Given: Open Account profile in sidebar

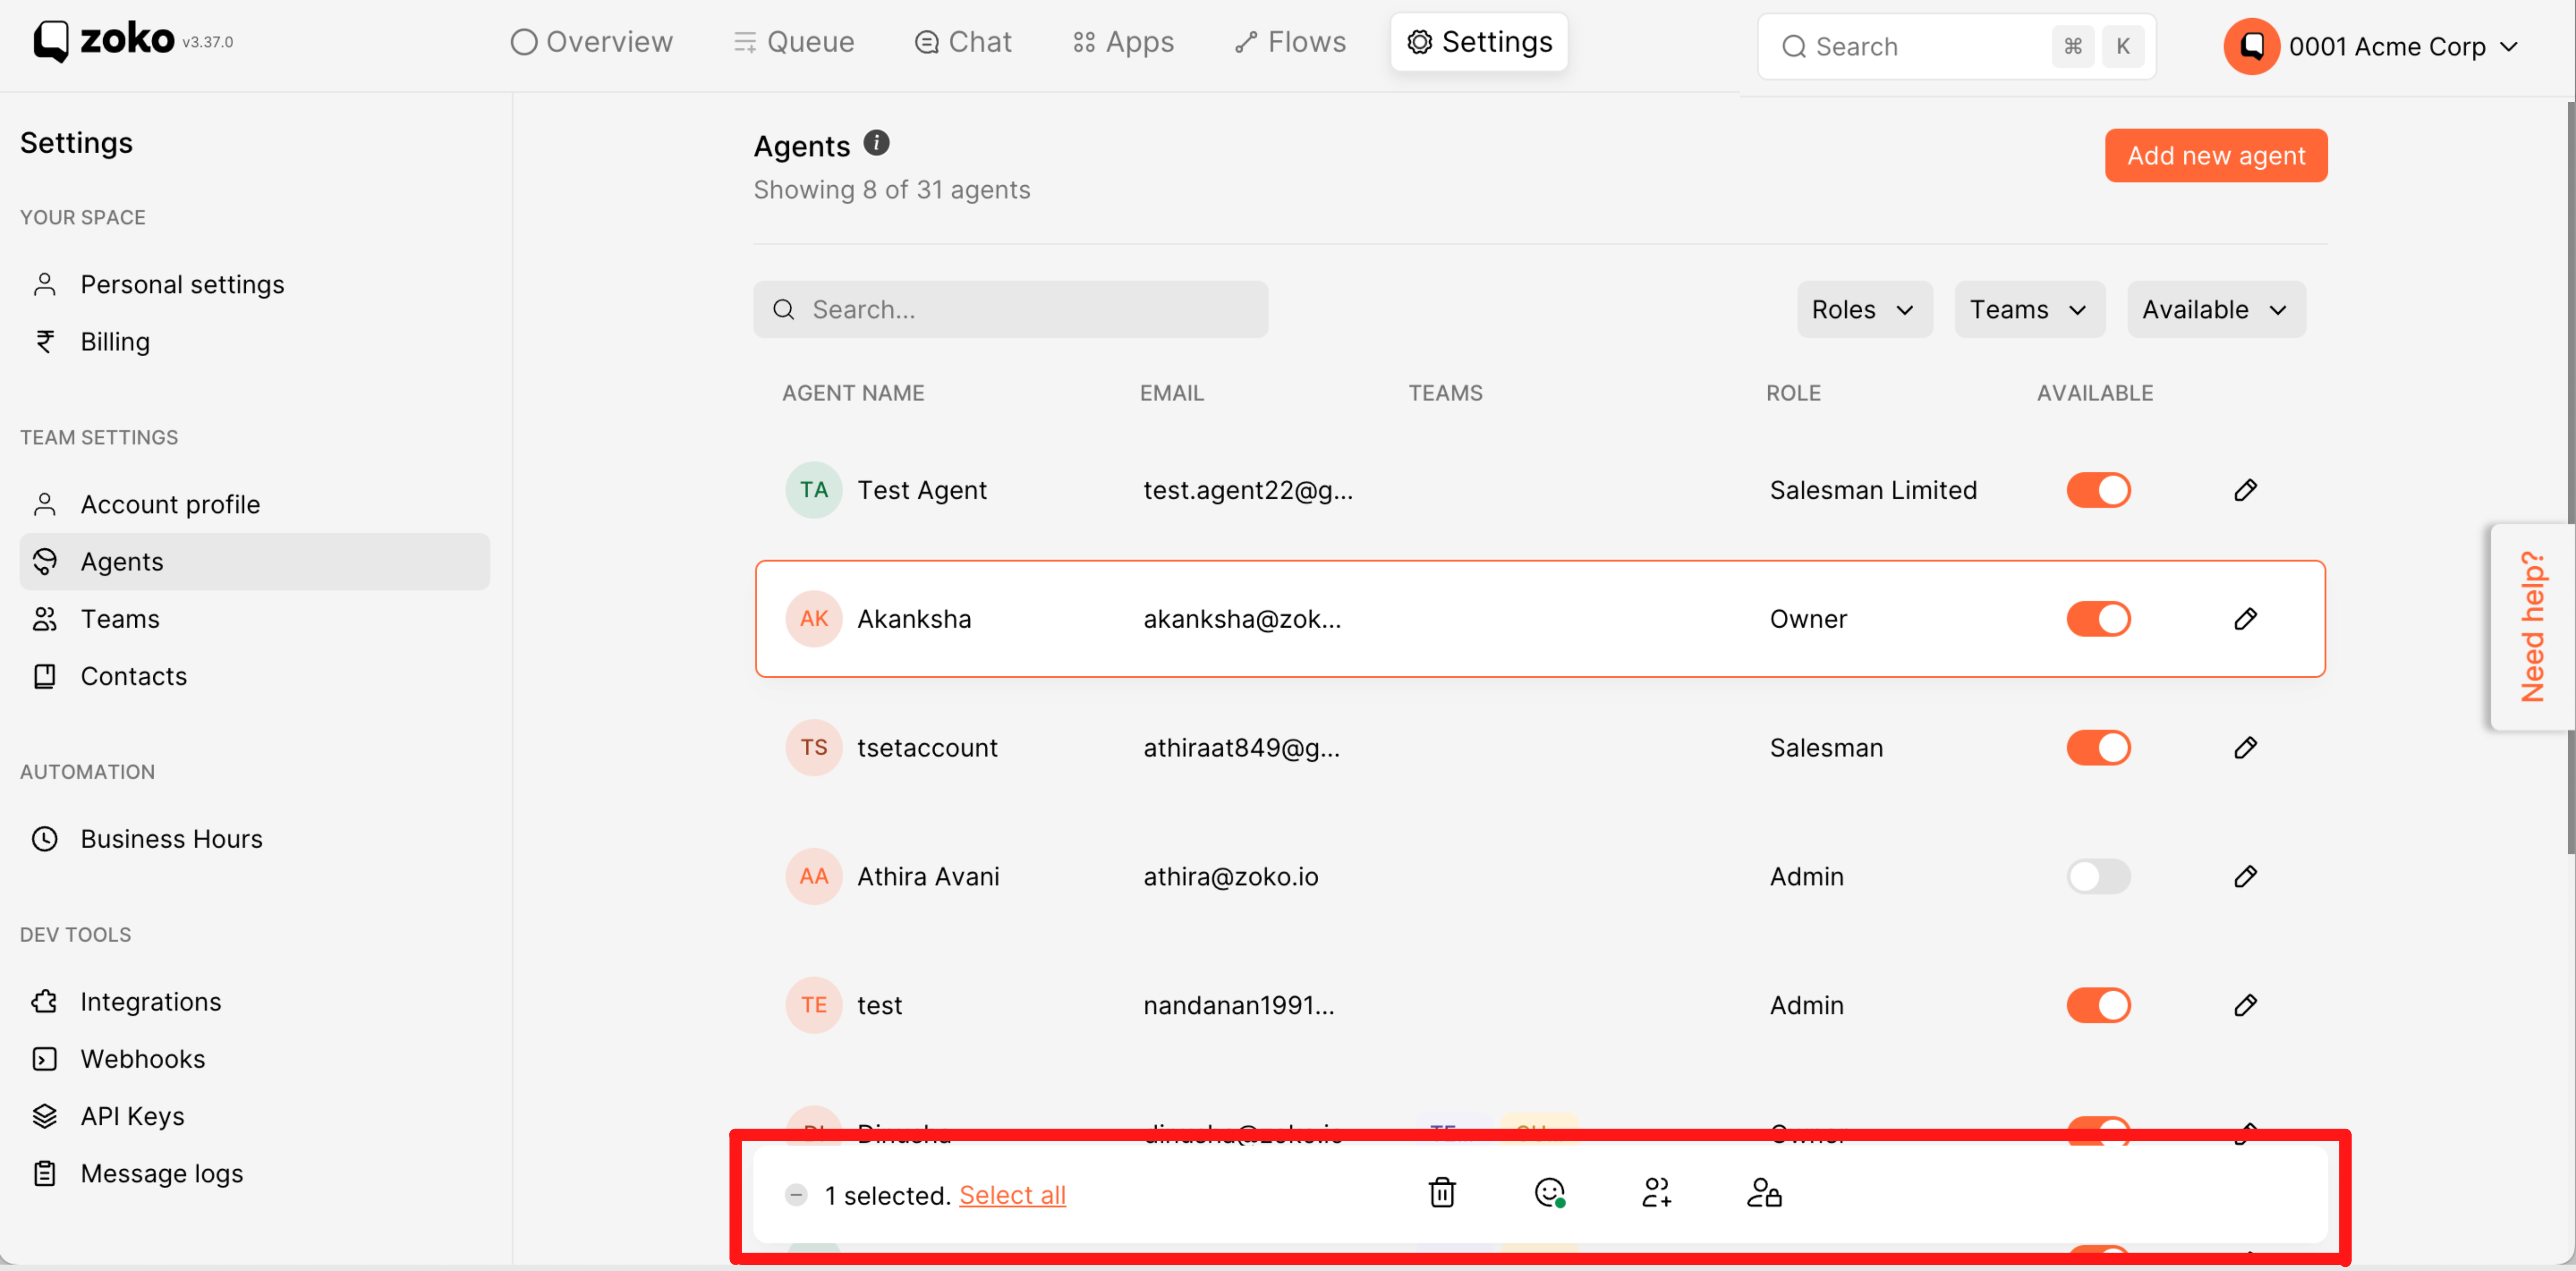Looking at the screenshot, I should 255,505.
